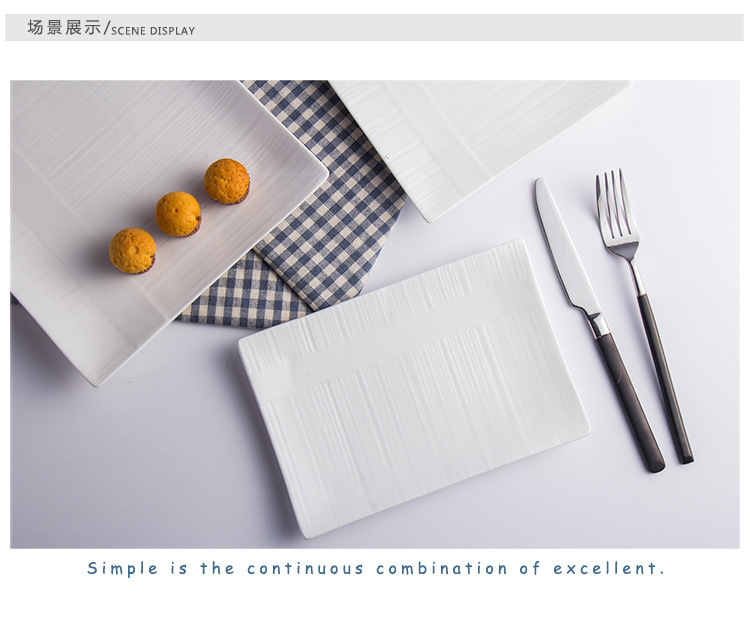
Task: Select the dinner fork in photo
Action: pos(643,316)
